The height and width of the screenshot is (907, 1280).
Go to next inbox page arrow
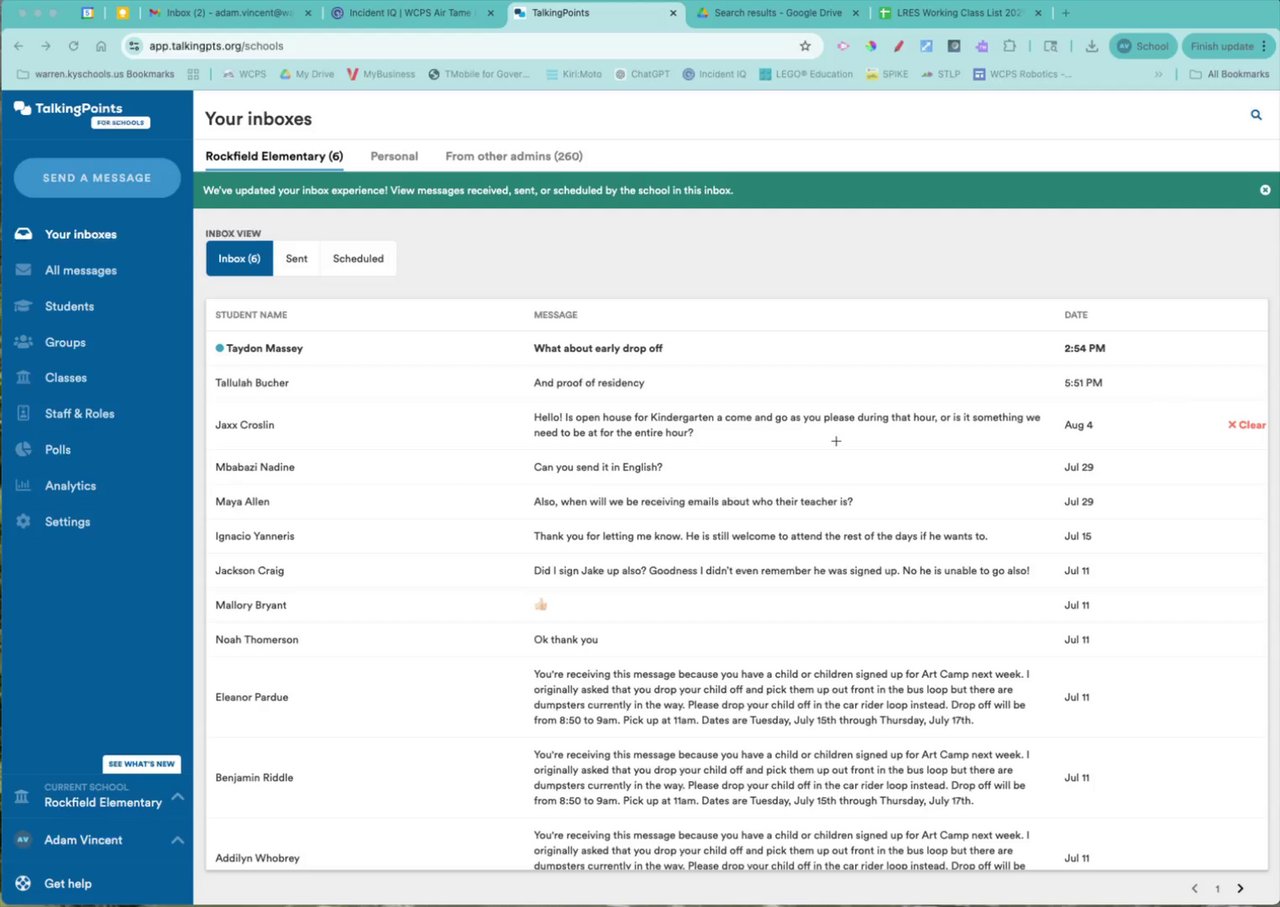click(x=1240, y=888)
